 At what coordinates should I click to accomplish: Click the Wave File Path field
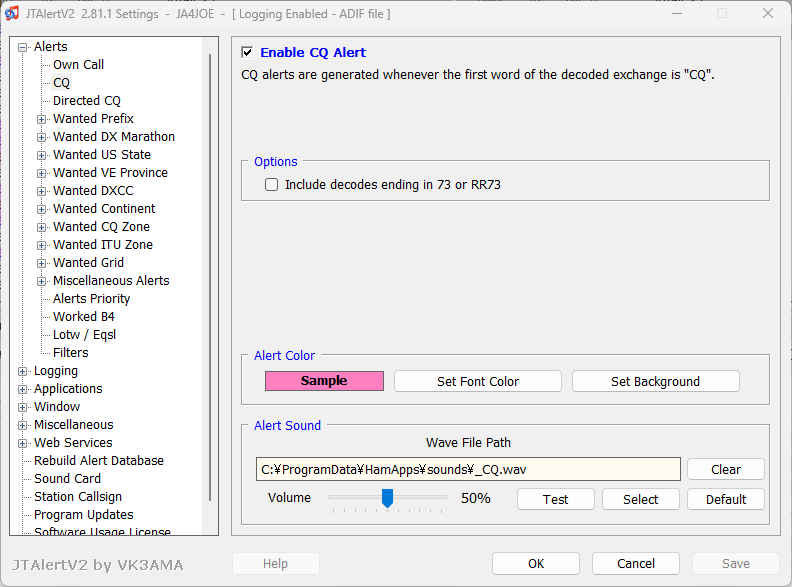(468, 469)
